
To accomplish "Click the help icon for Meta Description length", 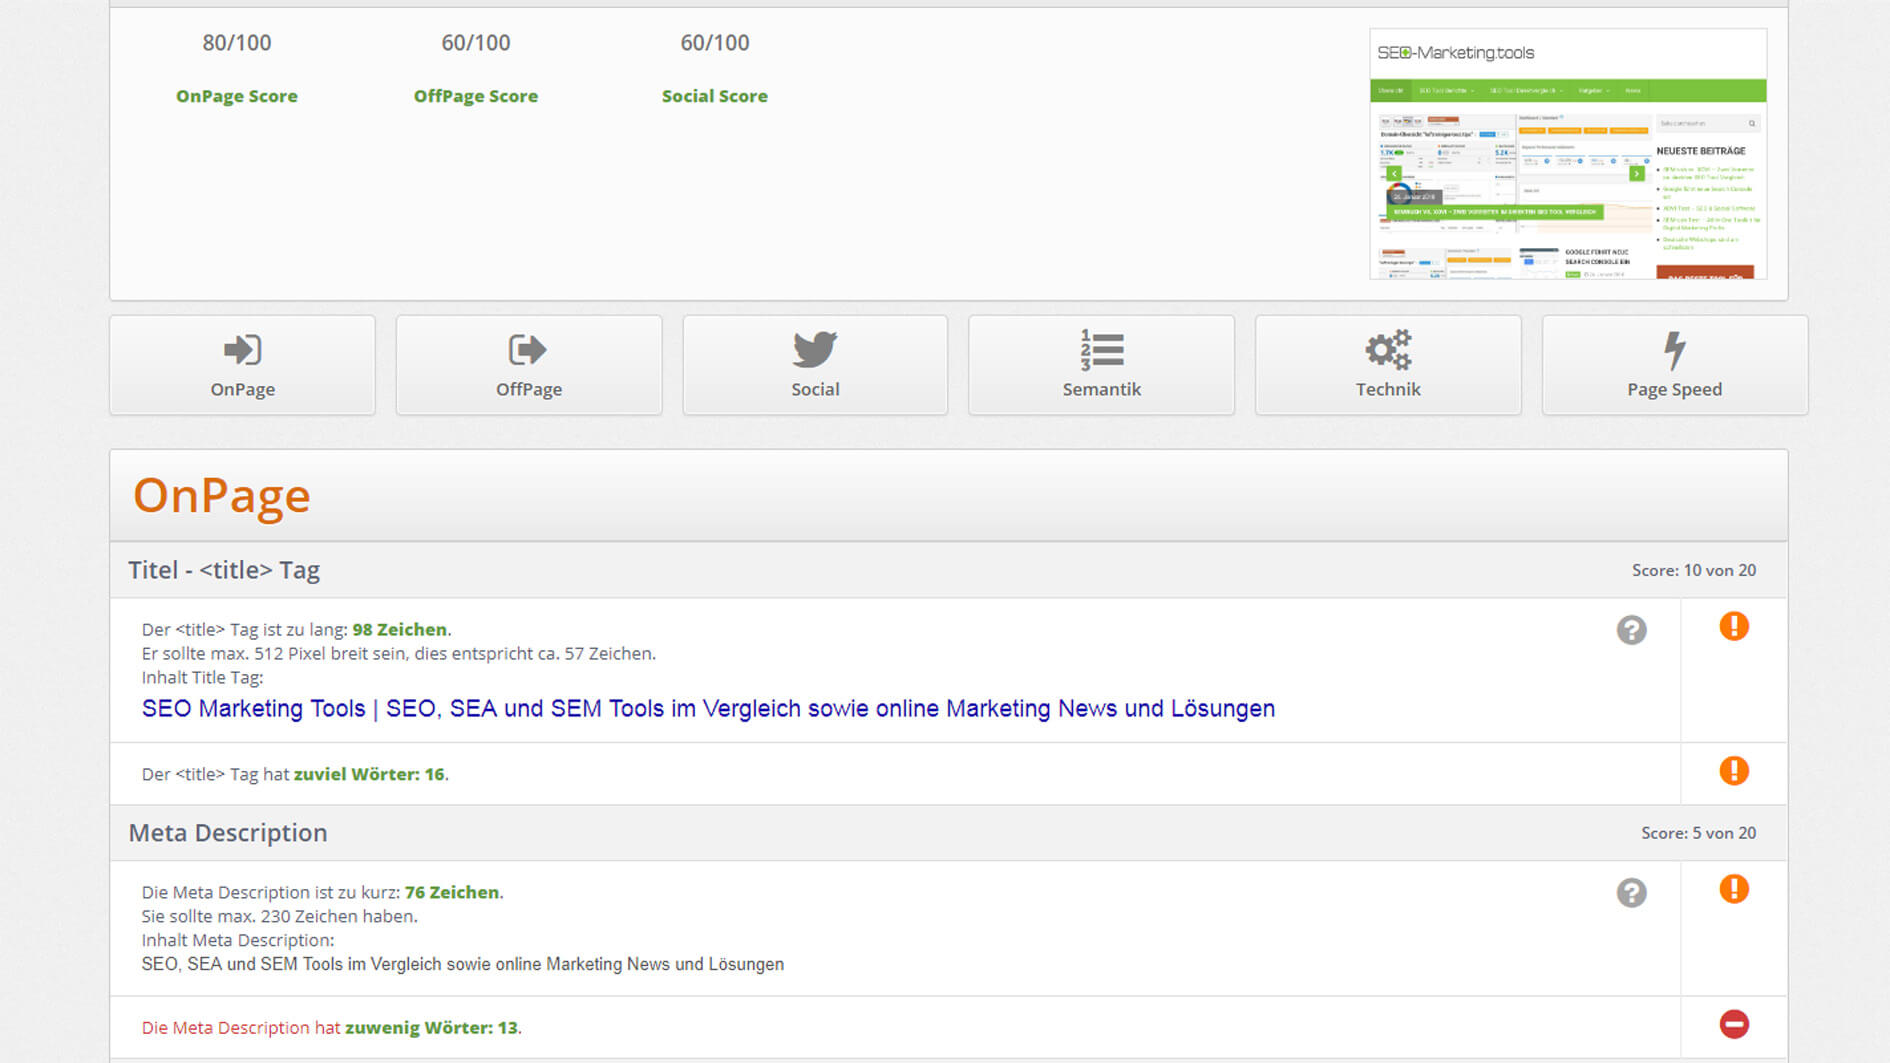I will [1631, 893].
